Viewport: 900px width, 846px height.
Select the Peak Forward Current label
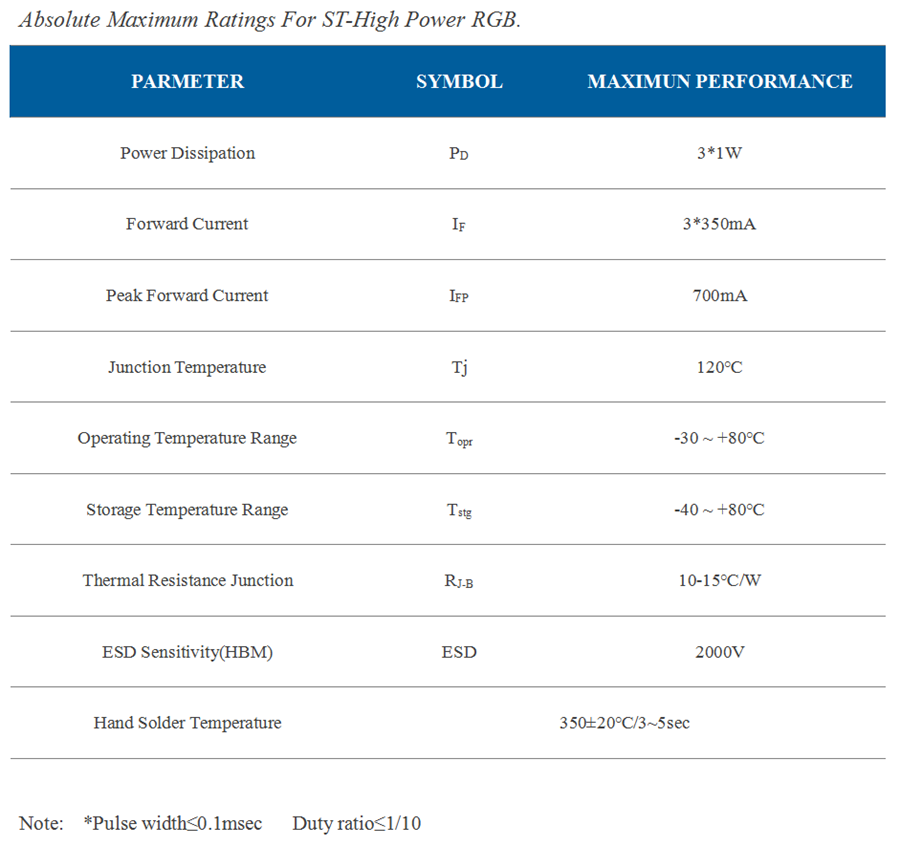click(x=187, y=295)
